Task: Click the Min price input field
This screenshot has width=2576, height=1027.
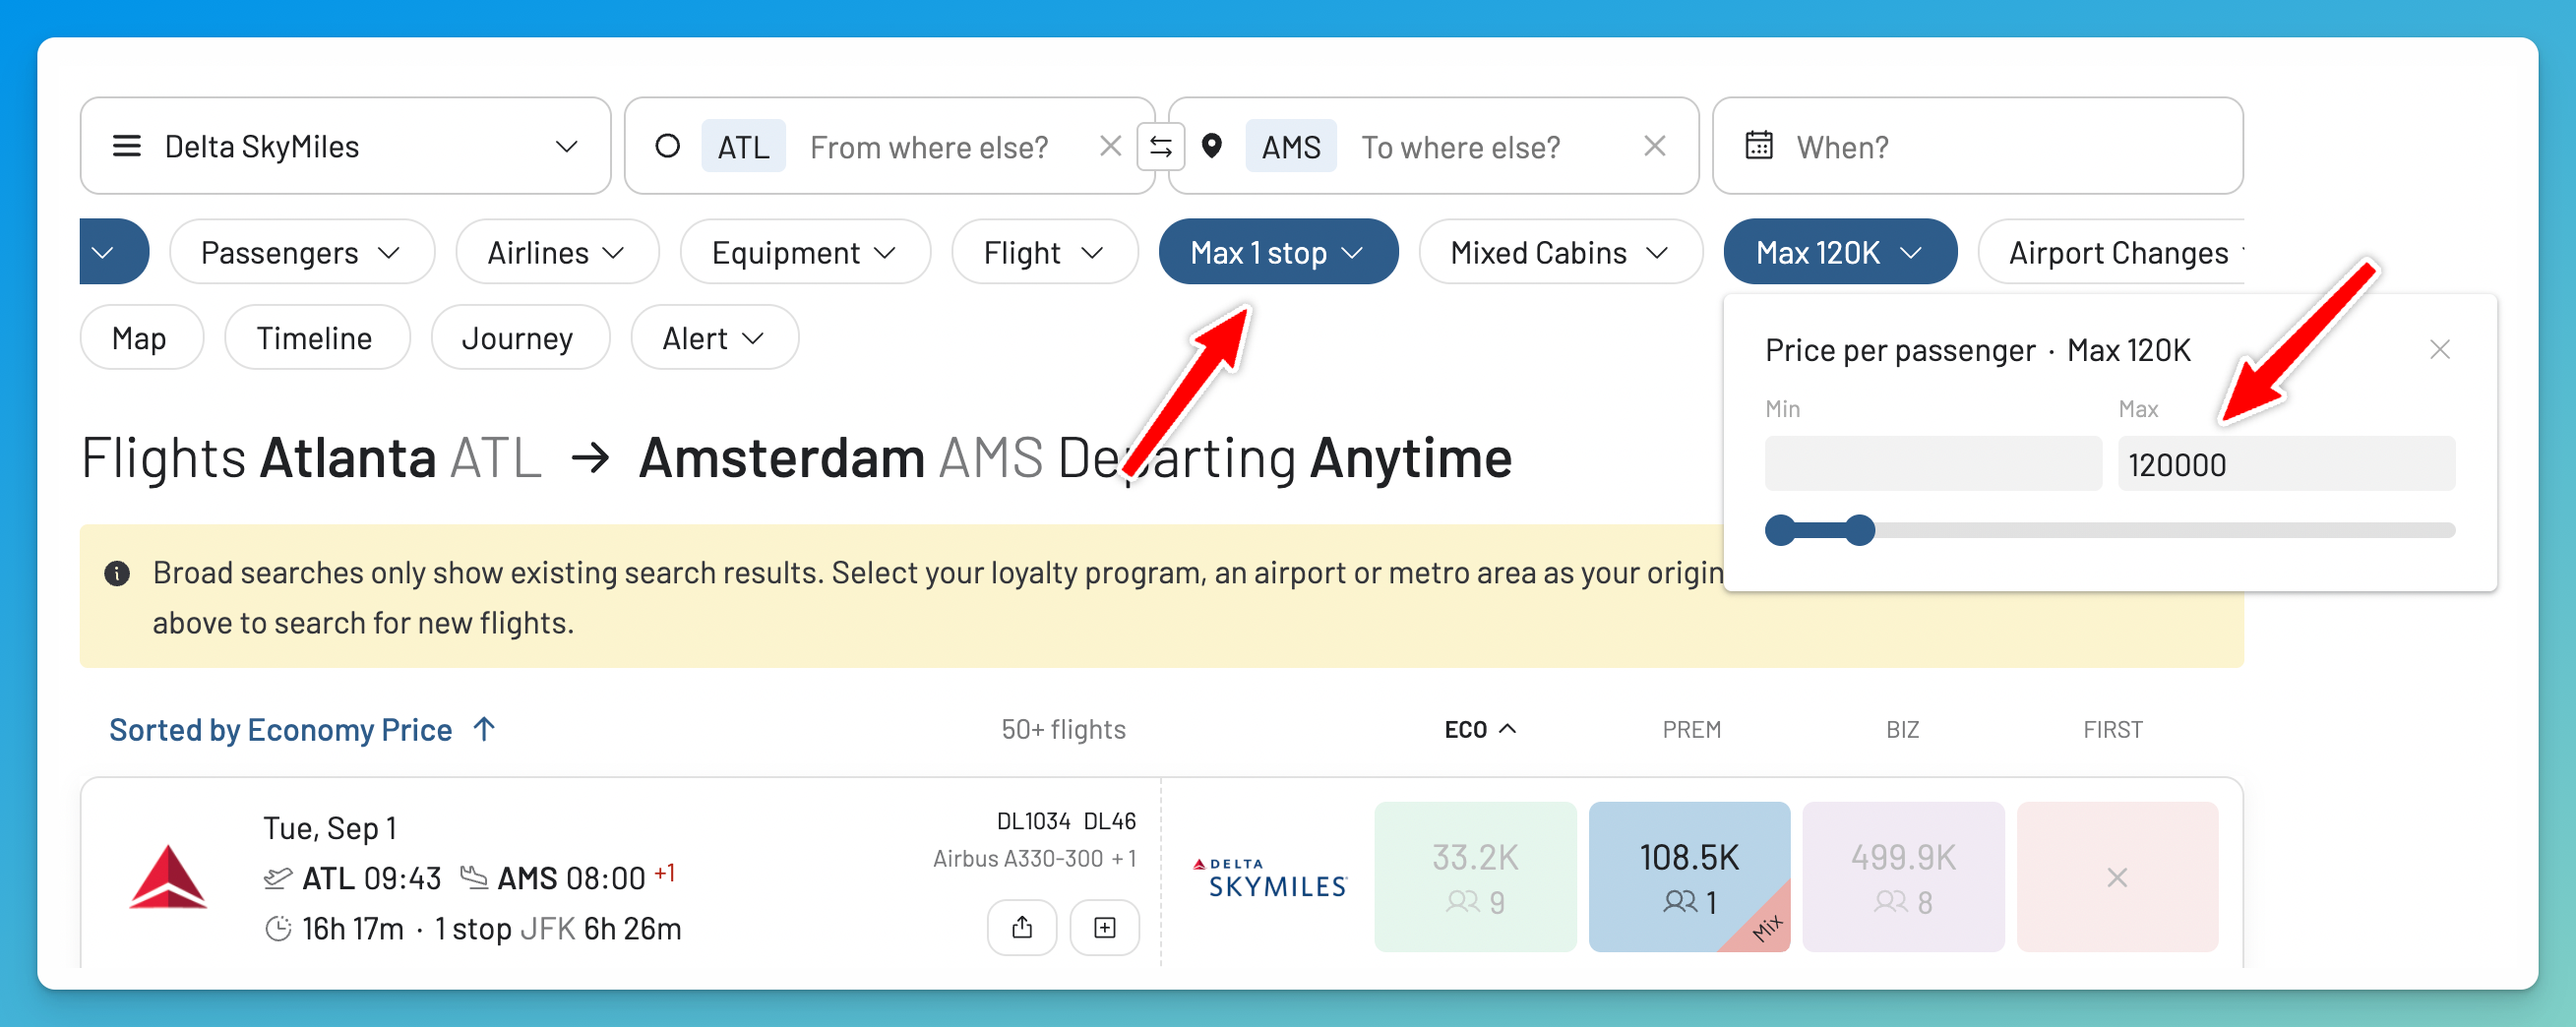Action: click(1932, 463)
